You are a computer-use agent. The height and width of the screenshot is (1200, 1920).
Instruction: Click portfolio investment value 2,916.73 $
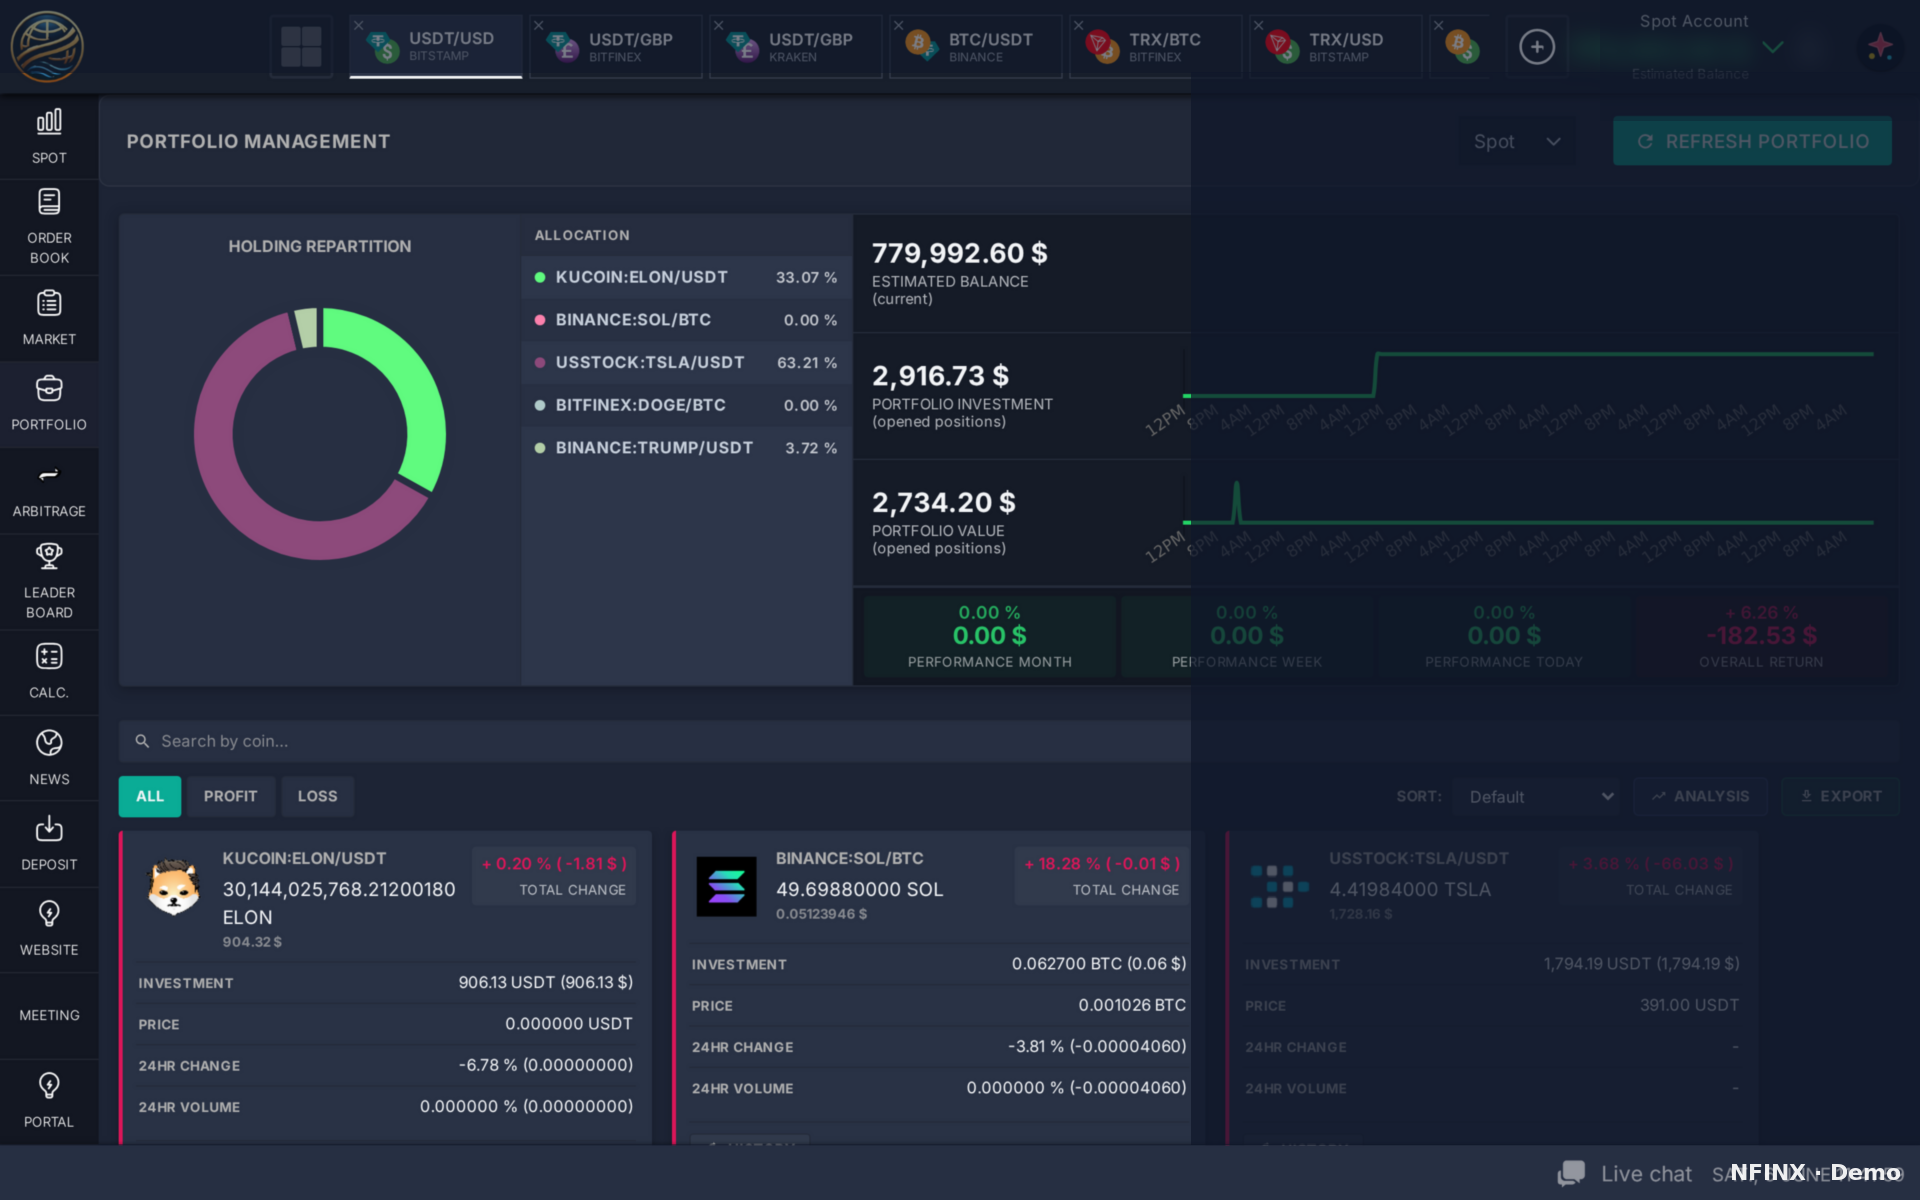tap(940, 376)
